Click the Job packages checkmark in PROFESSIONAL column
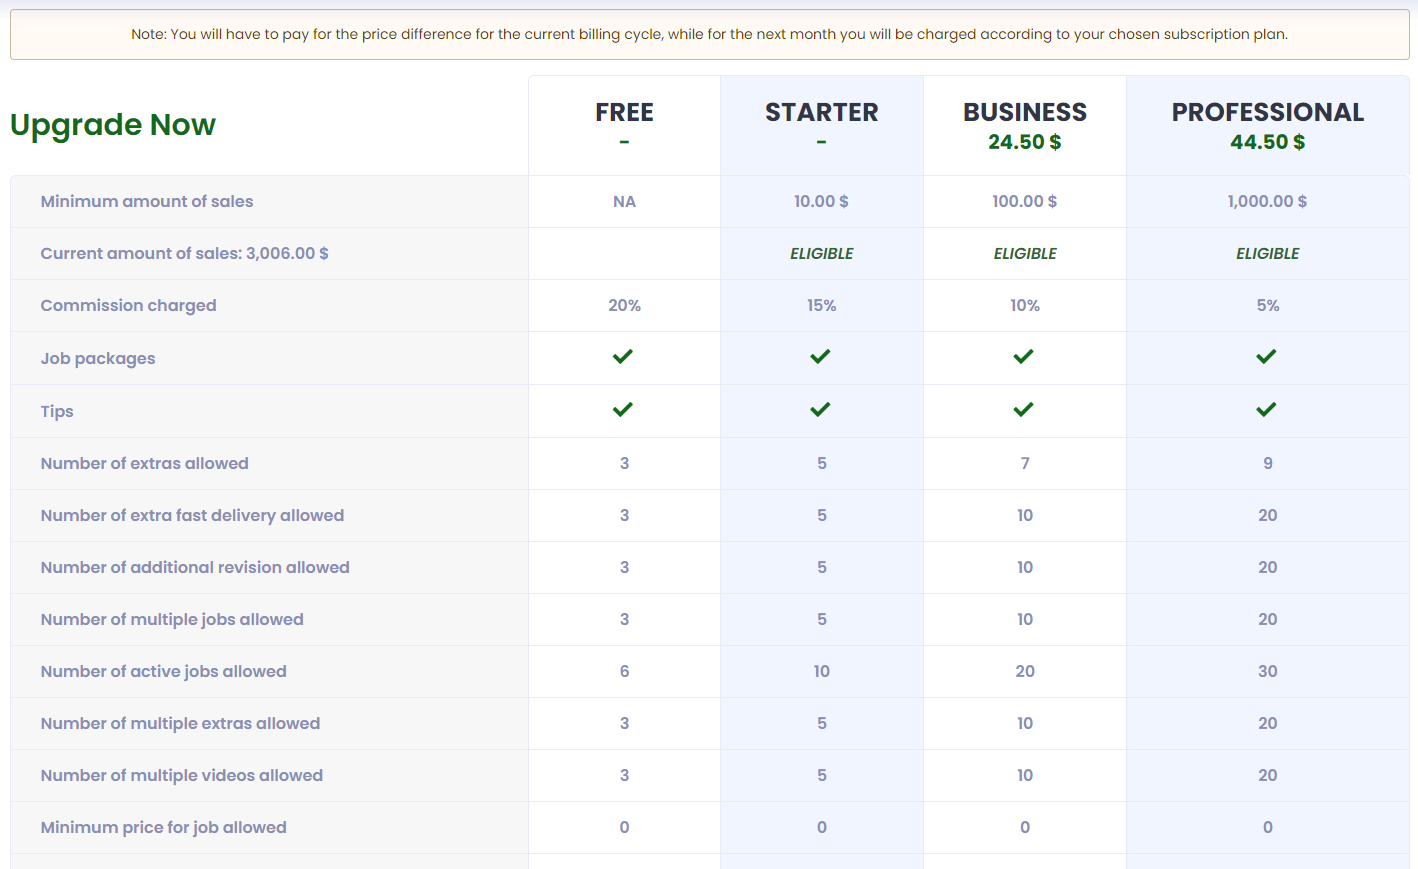Image resolution: width=1418 pixels, height=869 pixels. pos(1267,357)
